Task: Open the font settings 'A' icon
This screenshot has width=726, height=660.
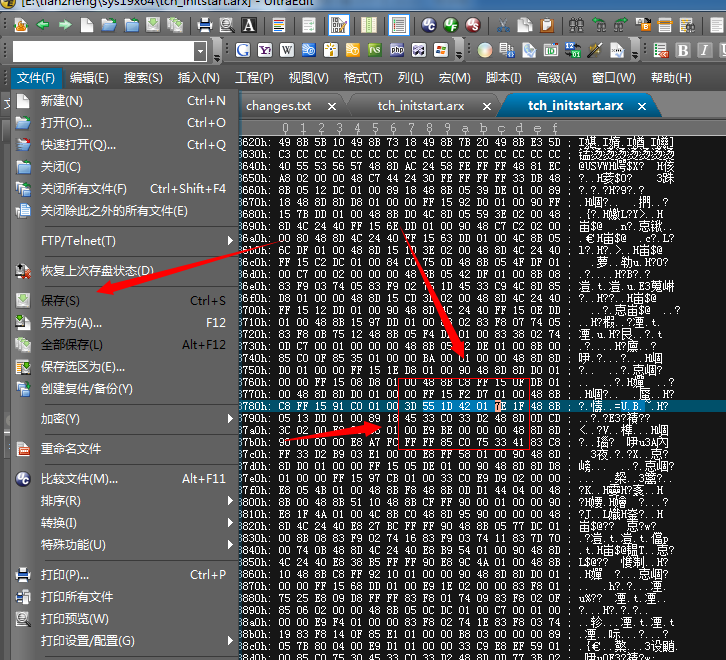Action: [249, 25]
